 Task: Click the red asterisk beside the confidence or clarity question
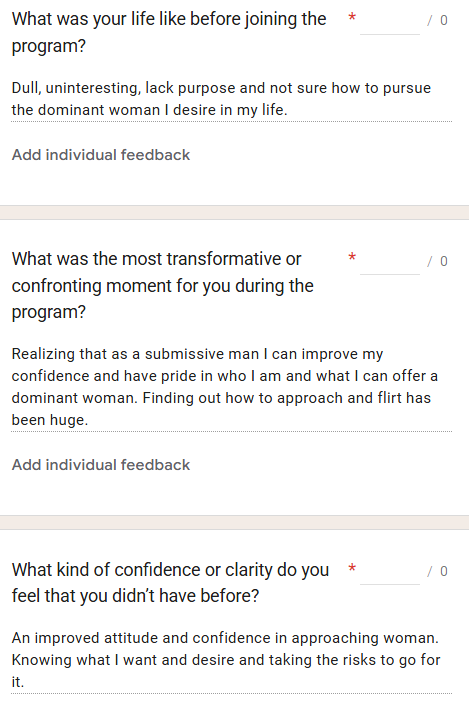[352, 568]
